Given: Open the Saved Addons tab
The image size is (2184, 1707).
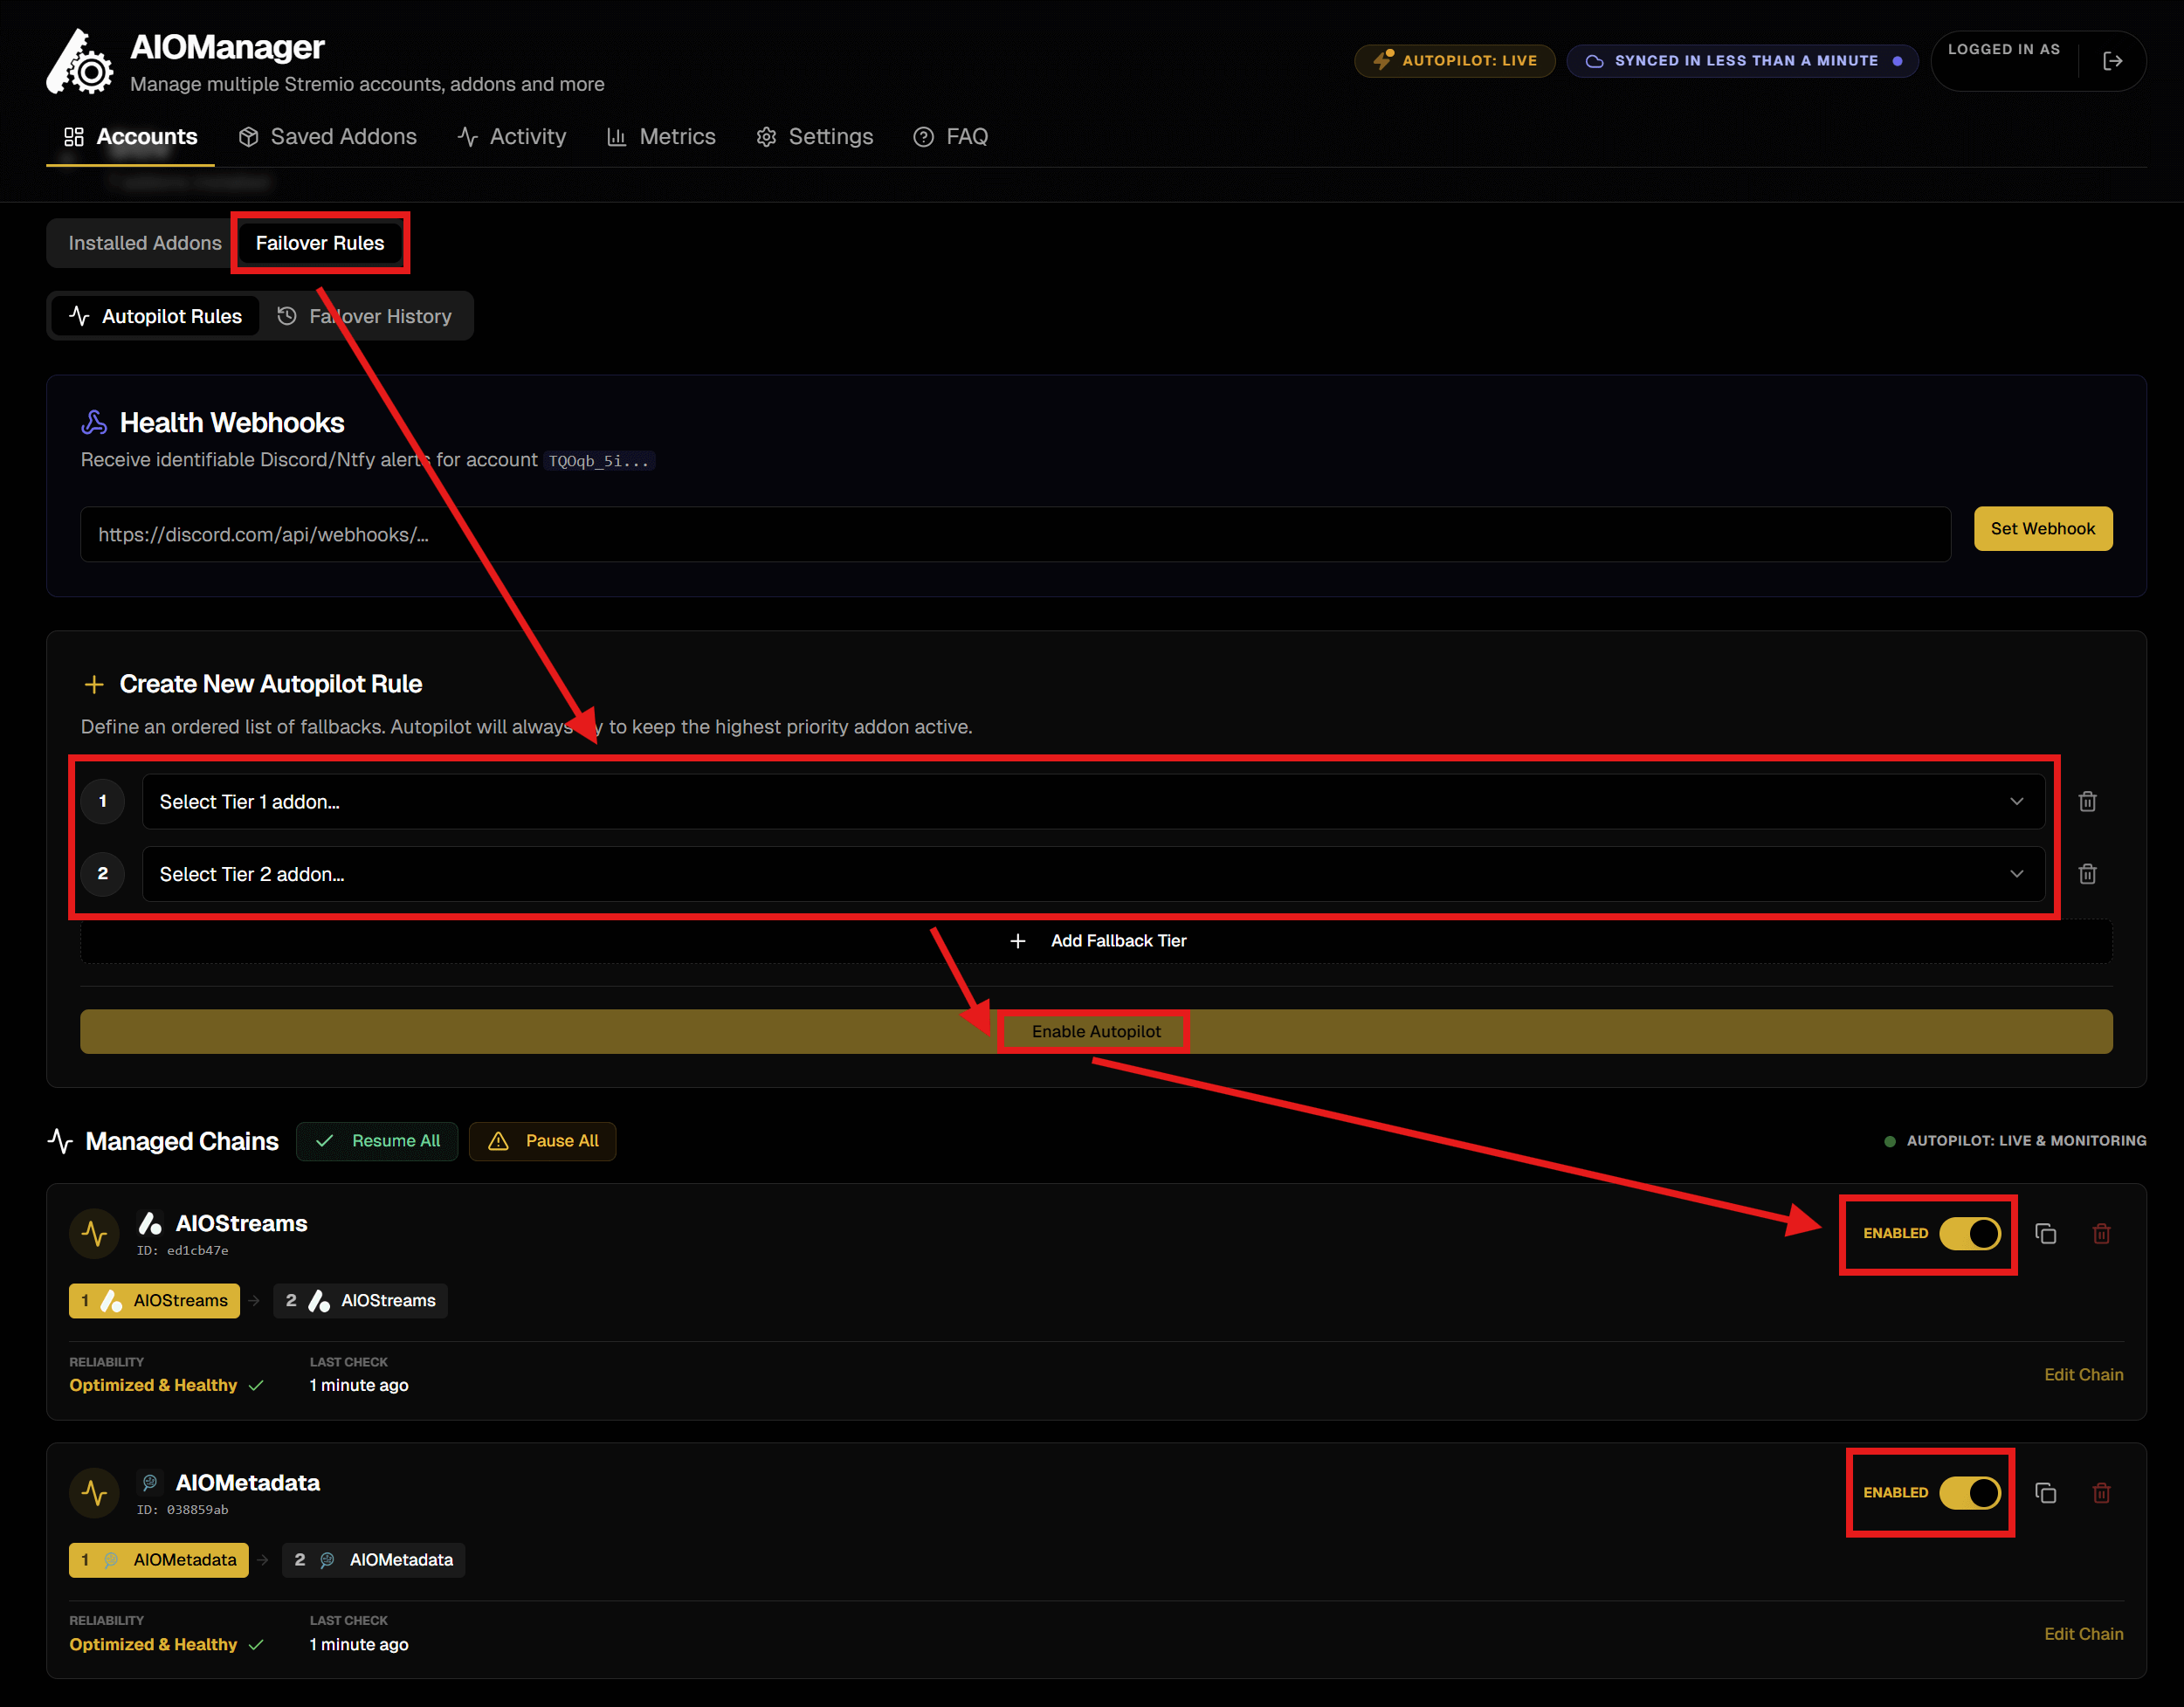Looking at the screenshot, I should (x=328, y=137).
